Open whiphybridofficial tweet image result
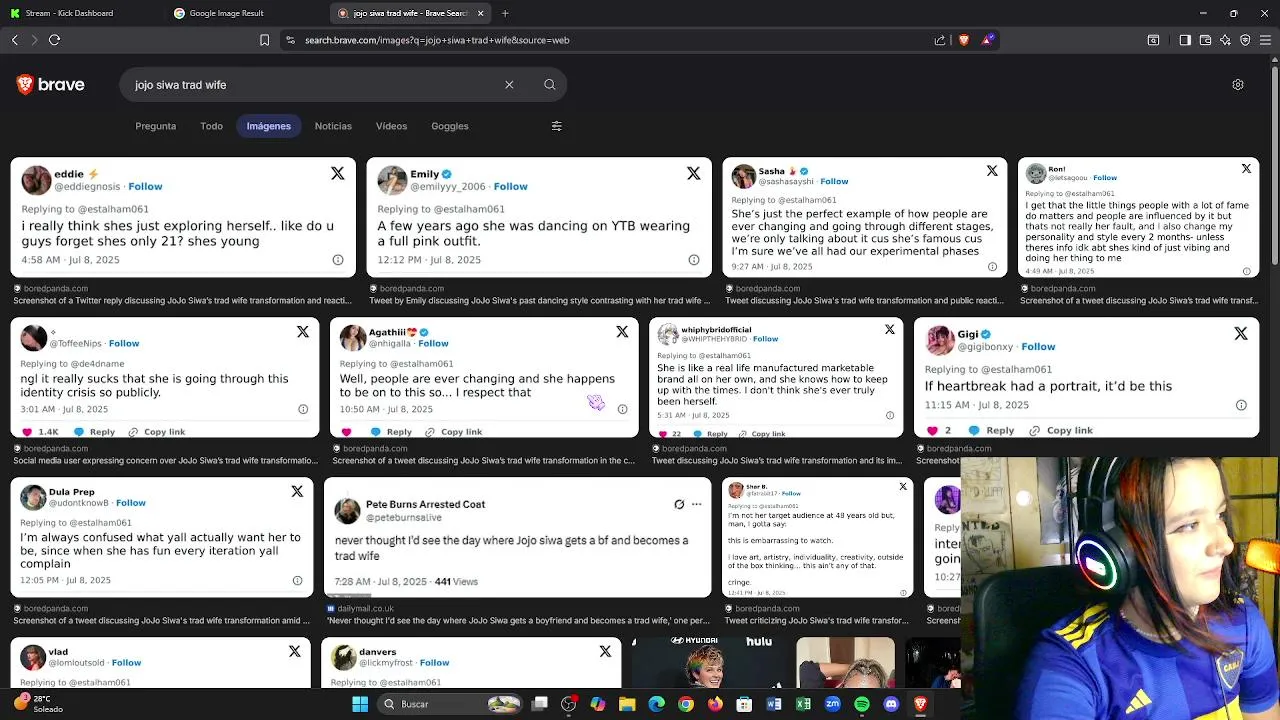Viewport: 1280px width, 720px height. tap(776, 378)
